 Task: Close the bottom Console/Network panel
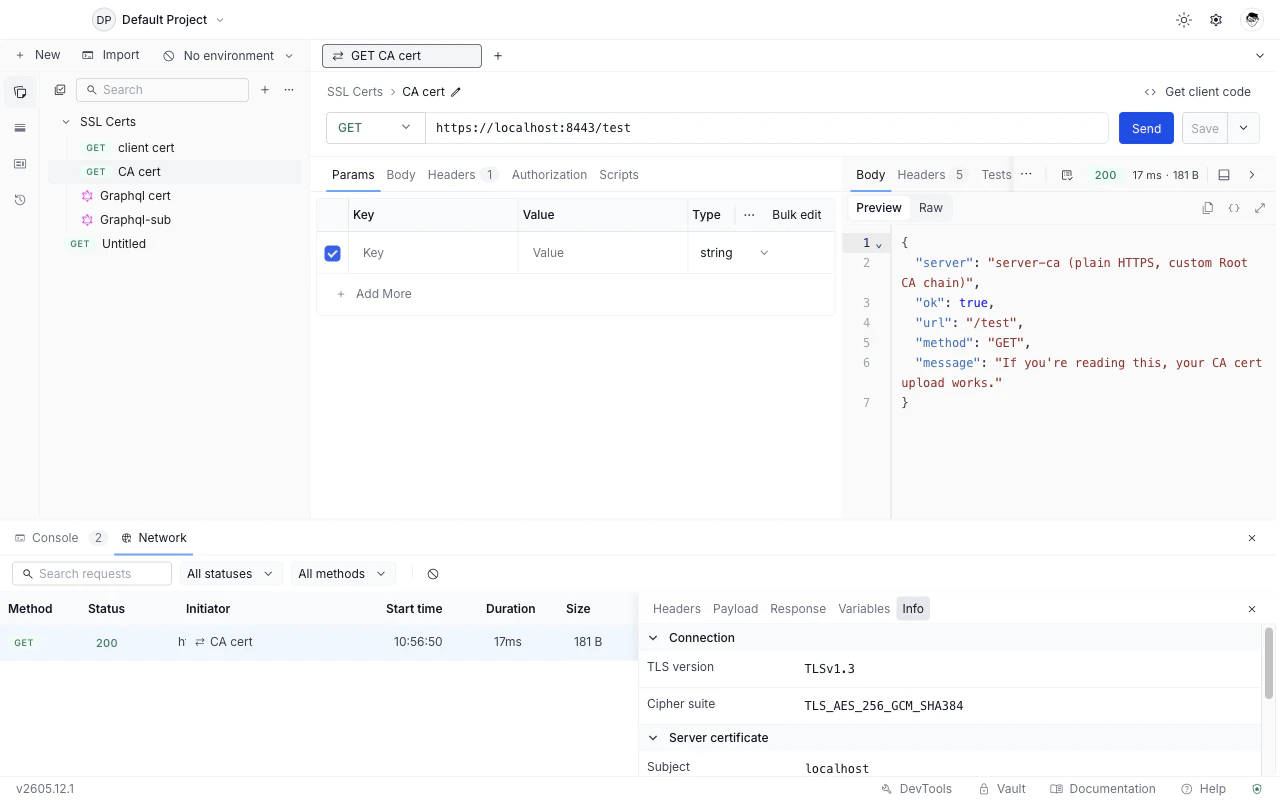coord(1252,538)
